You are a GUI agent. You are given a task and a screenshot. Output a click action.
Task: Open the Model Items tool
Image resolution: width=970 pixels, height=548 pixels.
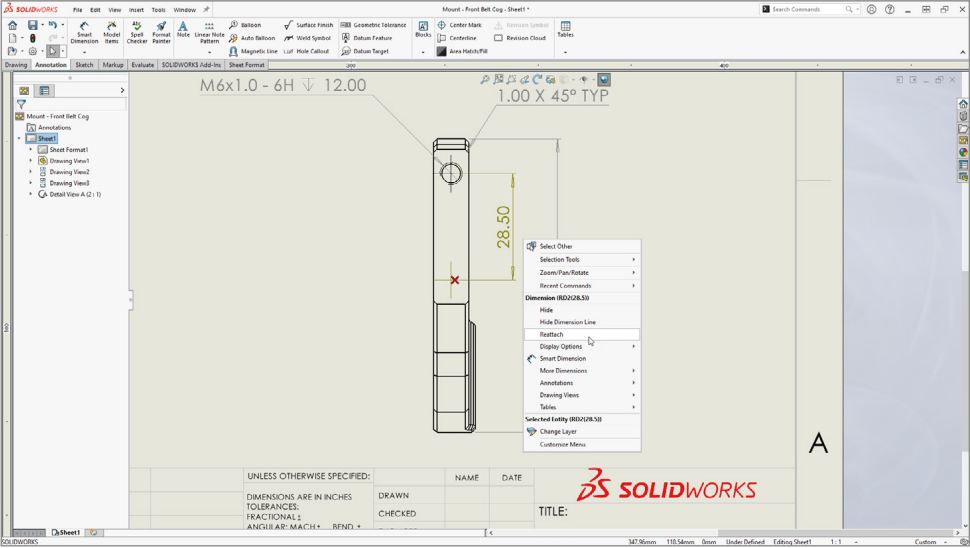(111, 32)
